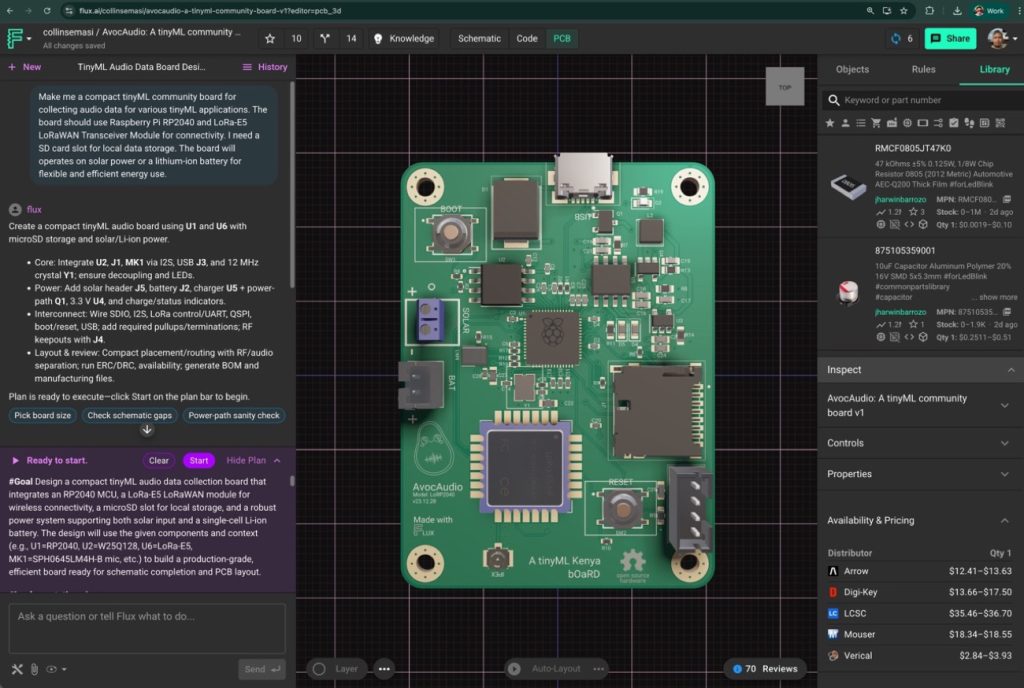Screen dimensions: 1024x688
Task: Click the star favorites library filter
Action: 830,123
